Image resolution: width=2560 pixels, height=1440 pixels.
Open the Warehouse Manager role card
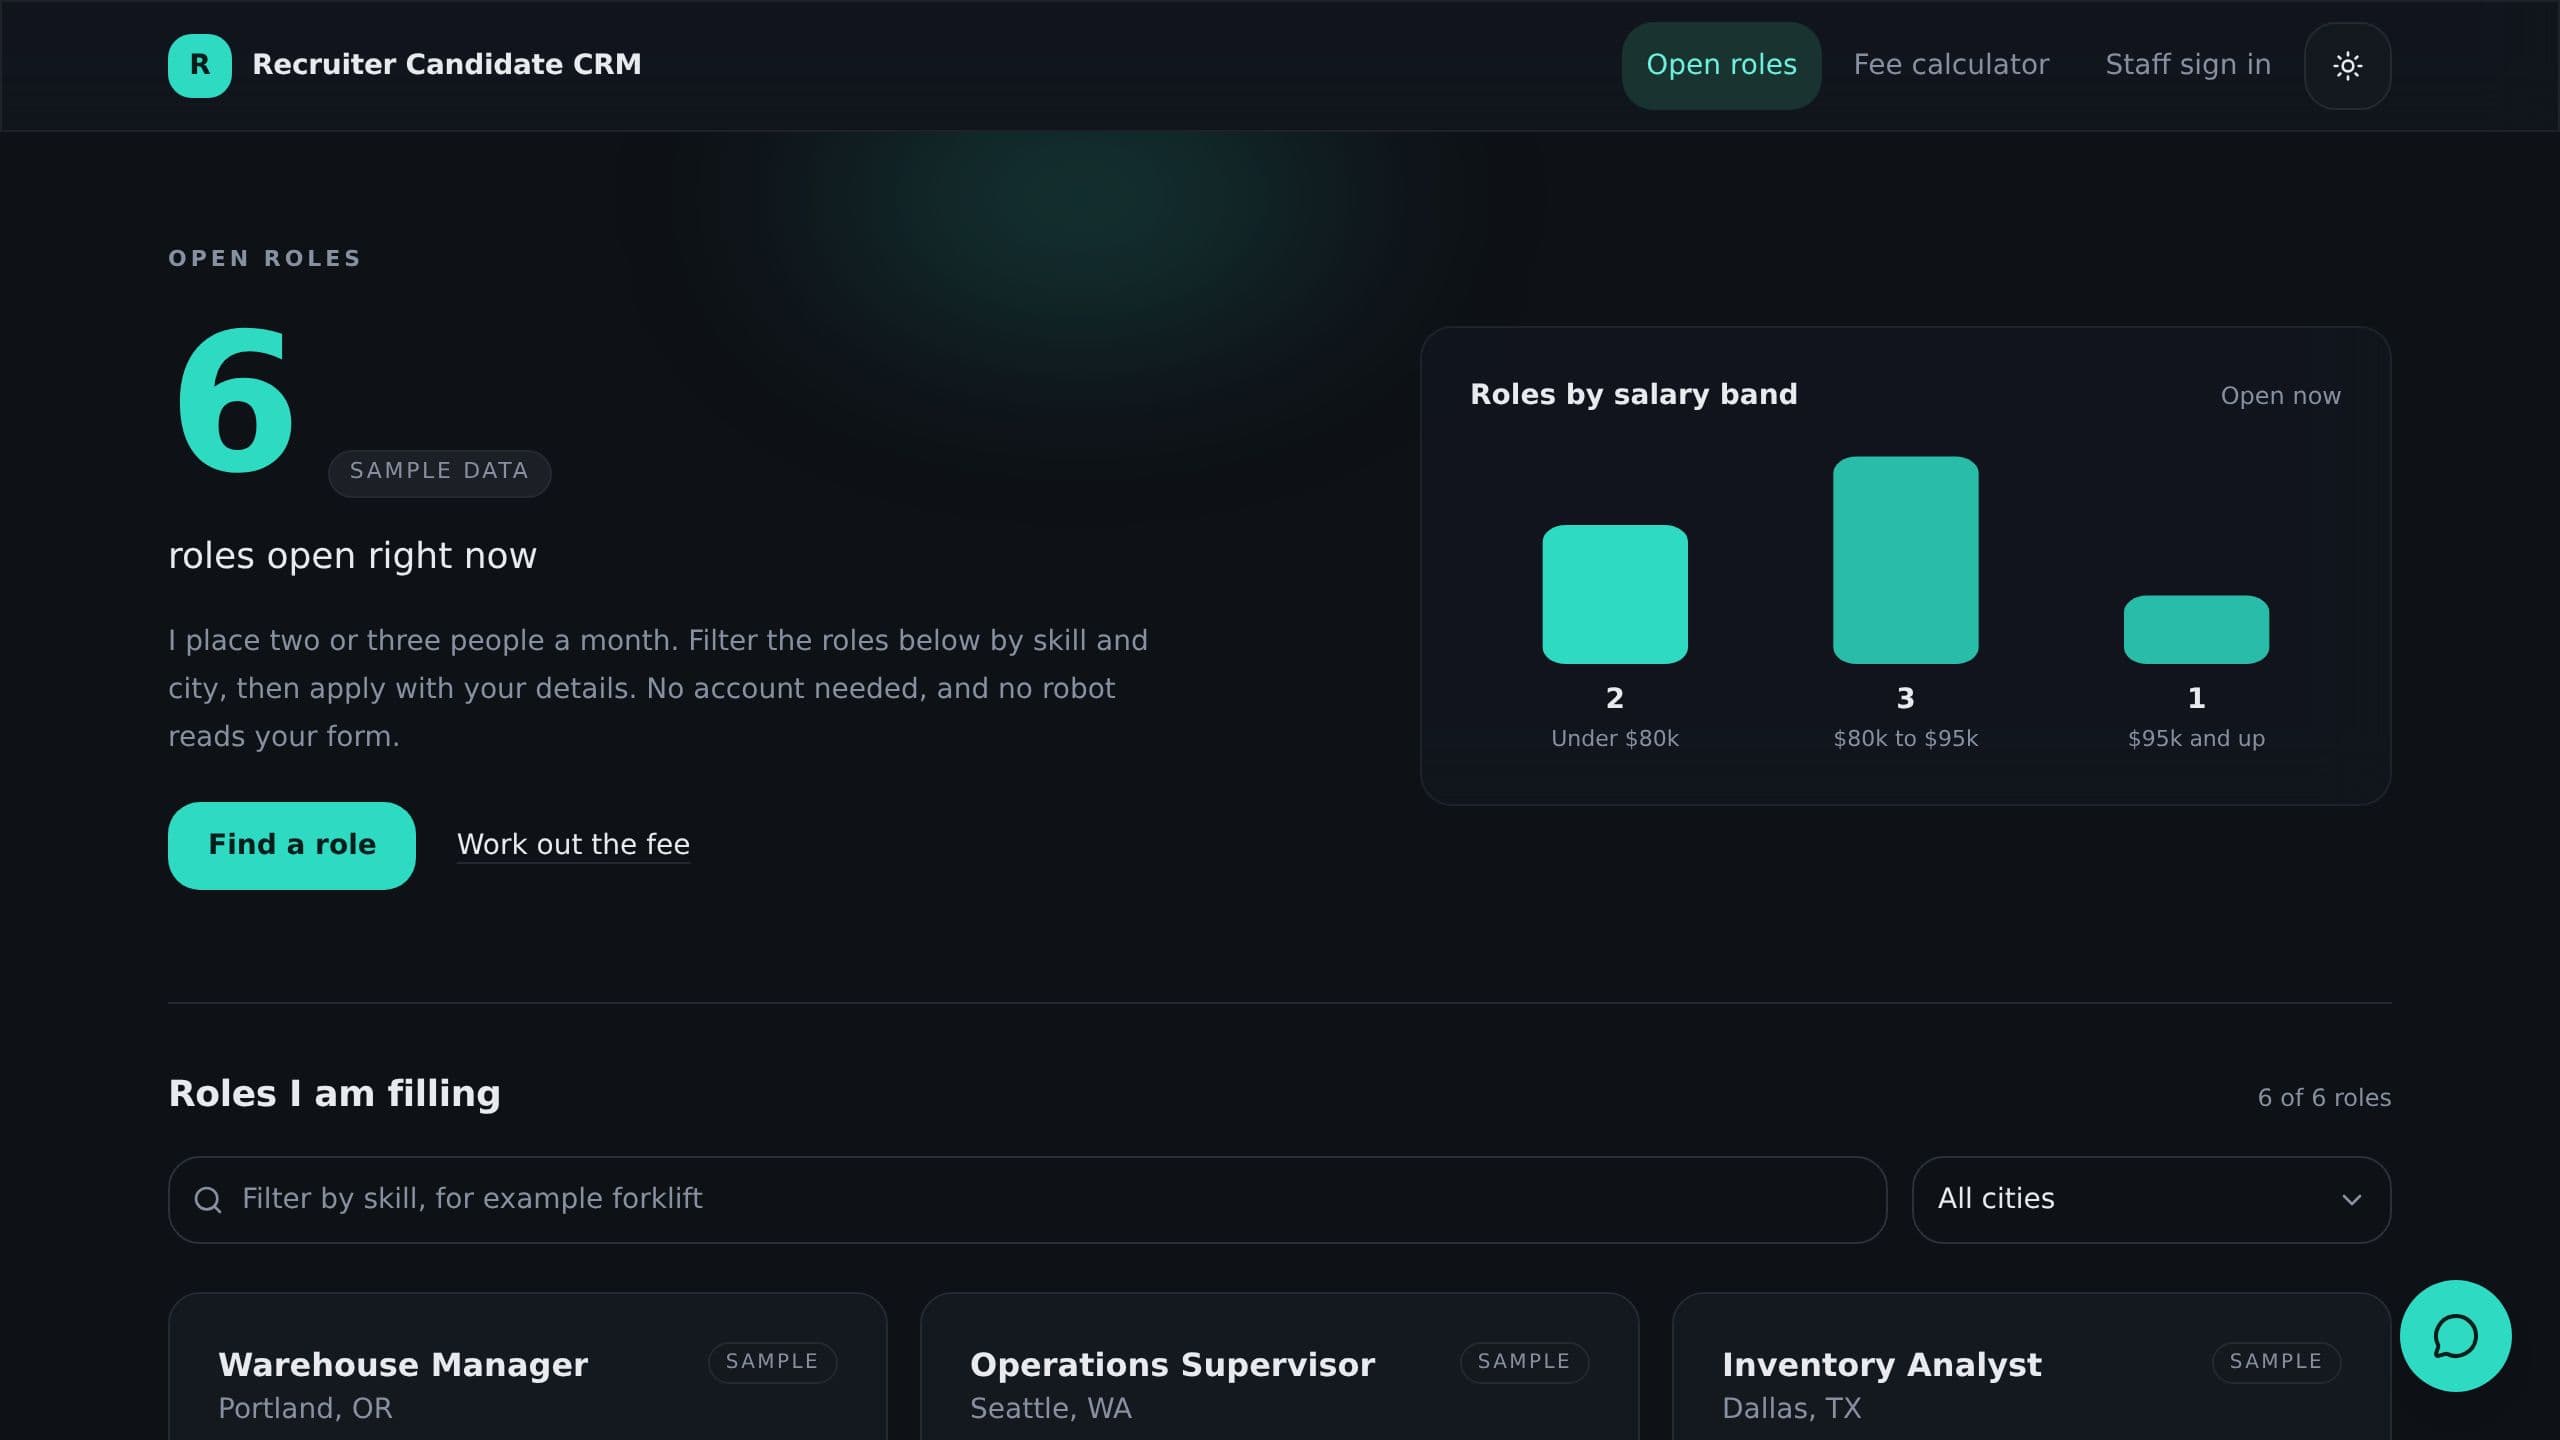[527, 1367]
